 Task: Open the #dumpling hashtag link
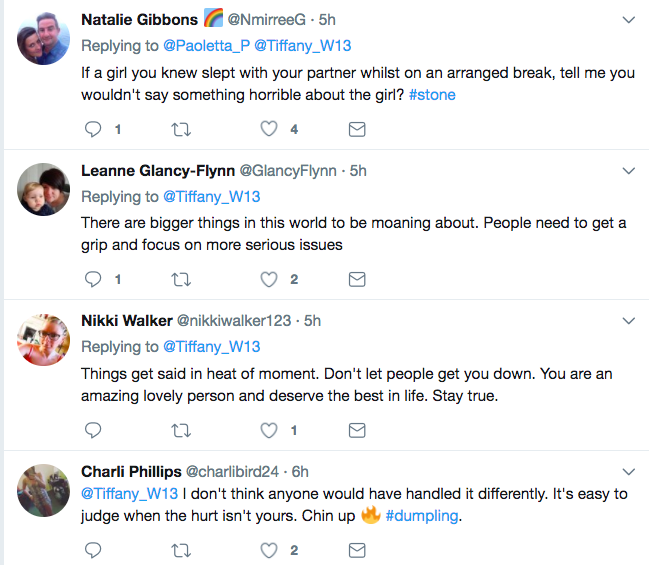(424, 517)
